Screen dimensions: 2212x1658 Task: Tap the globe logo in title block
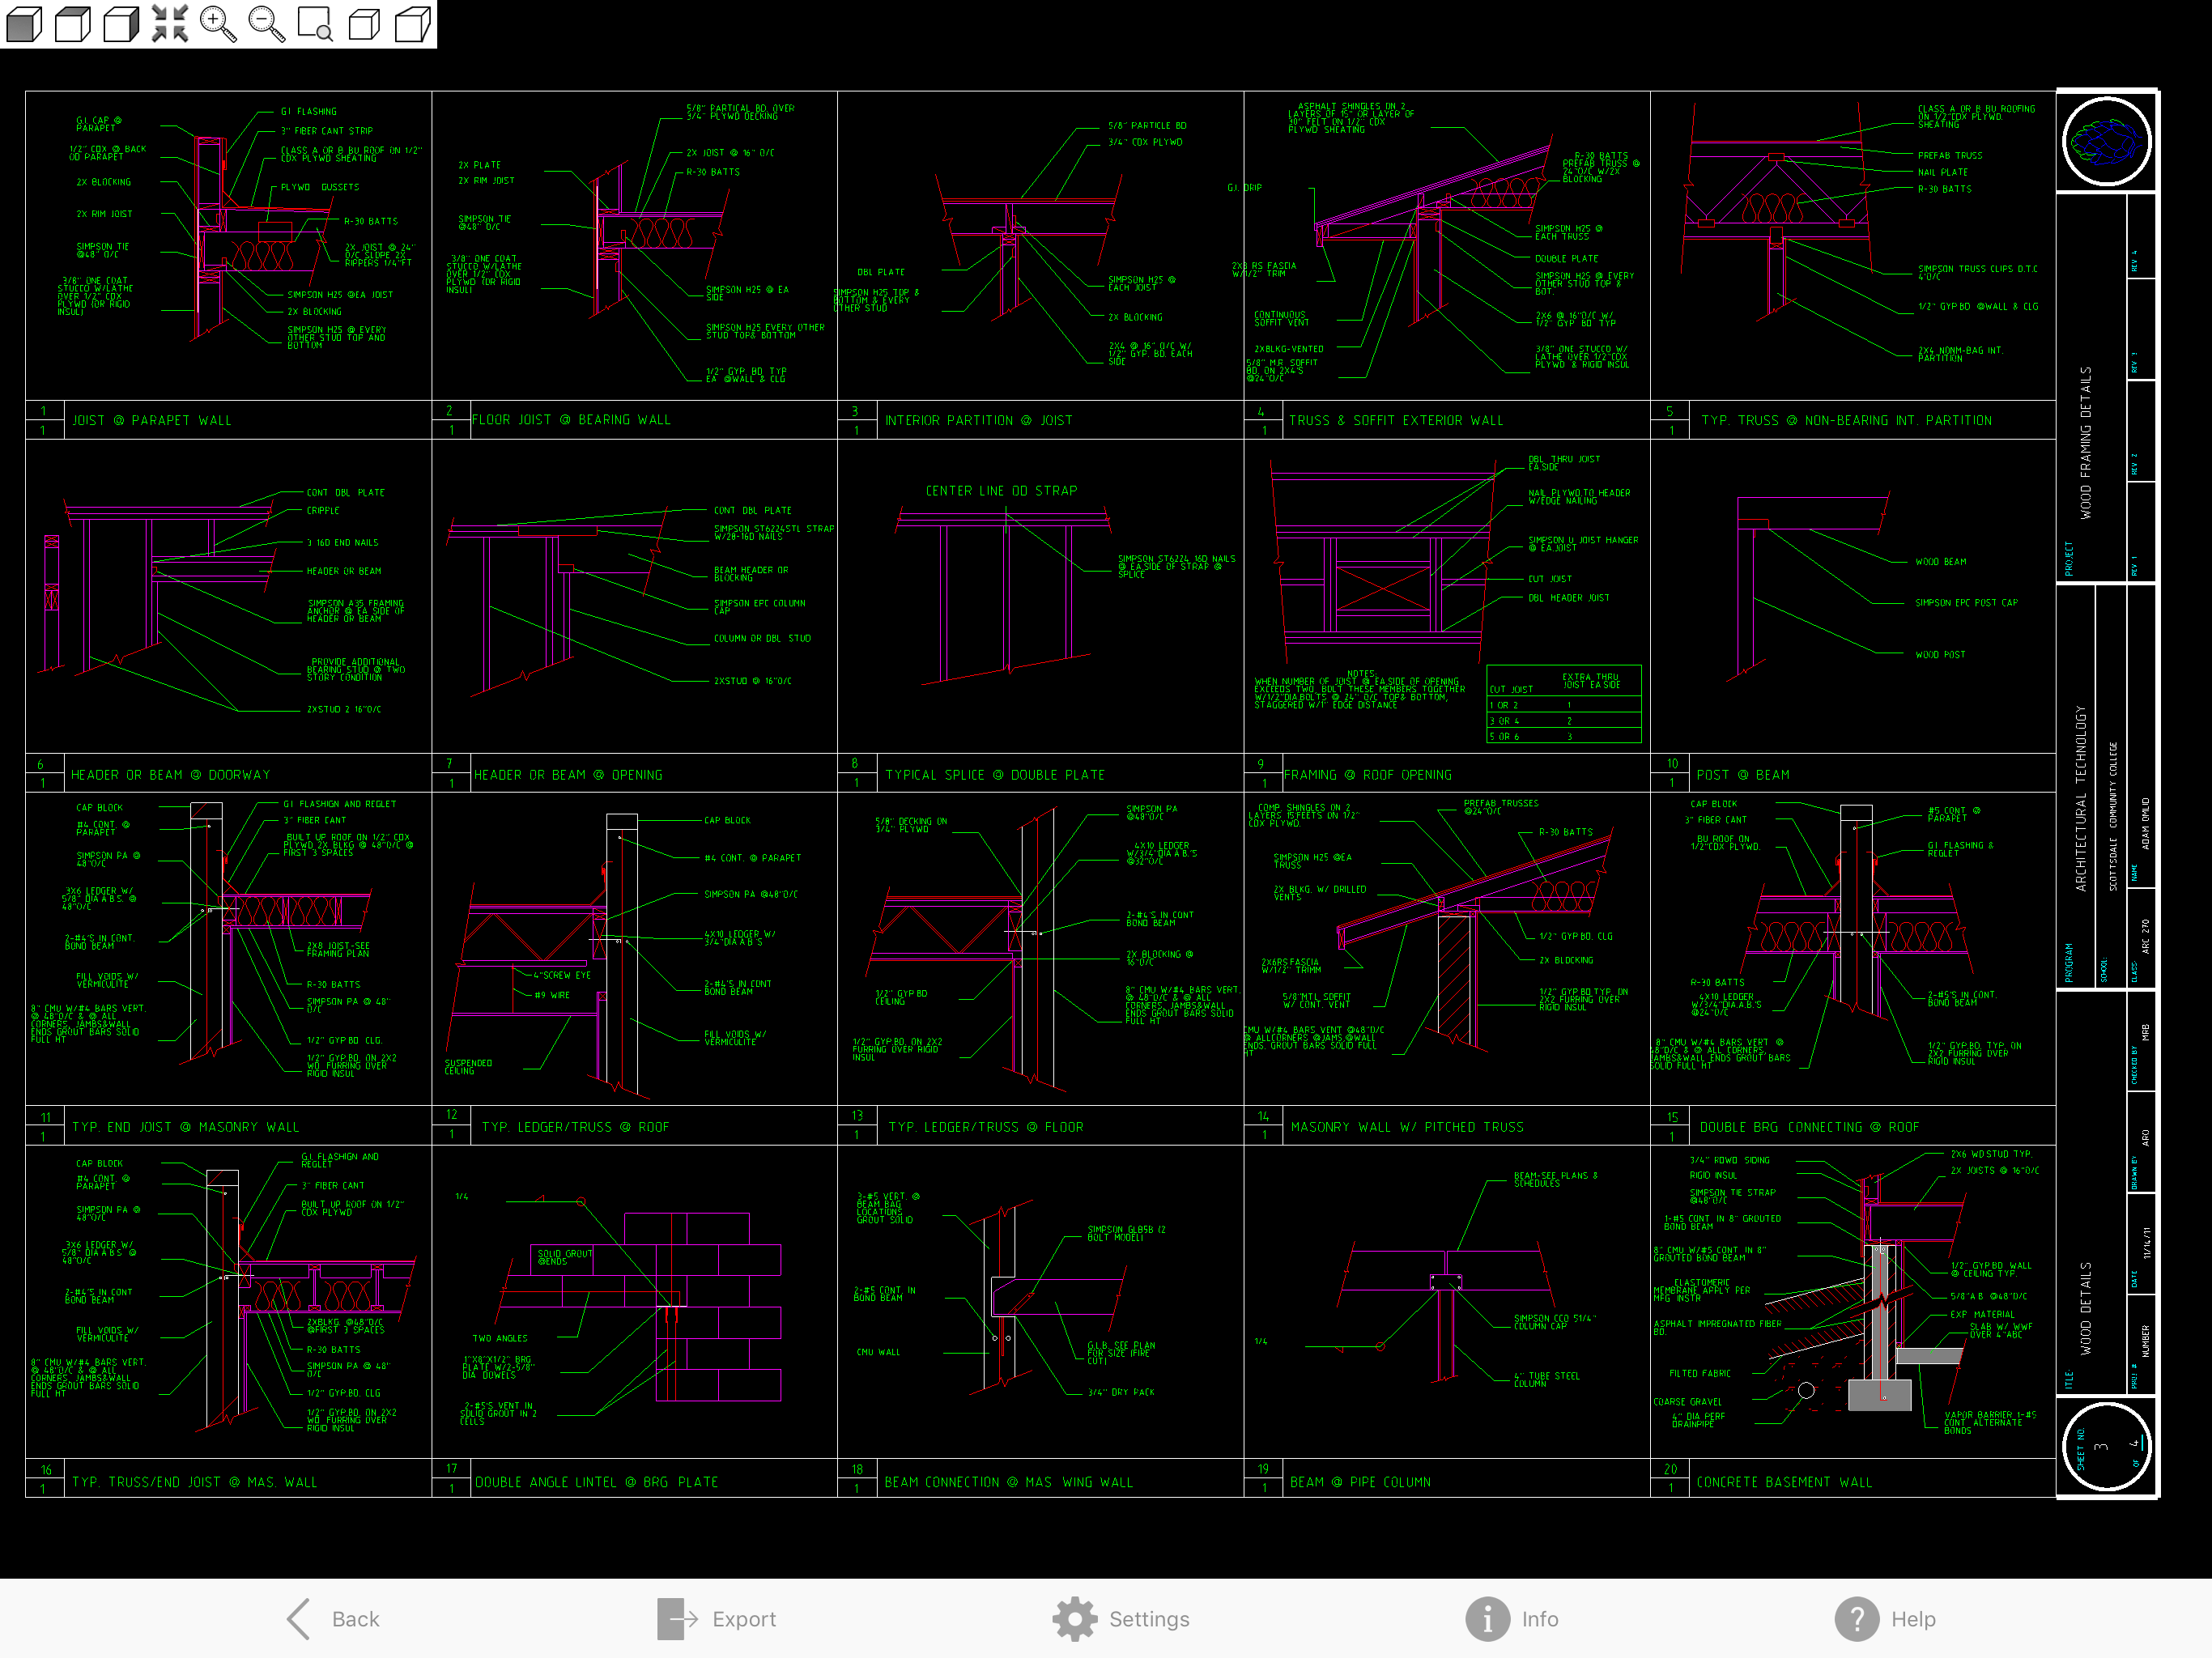tap(2106, 141)
